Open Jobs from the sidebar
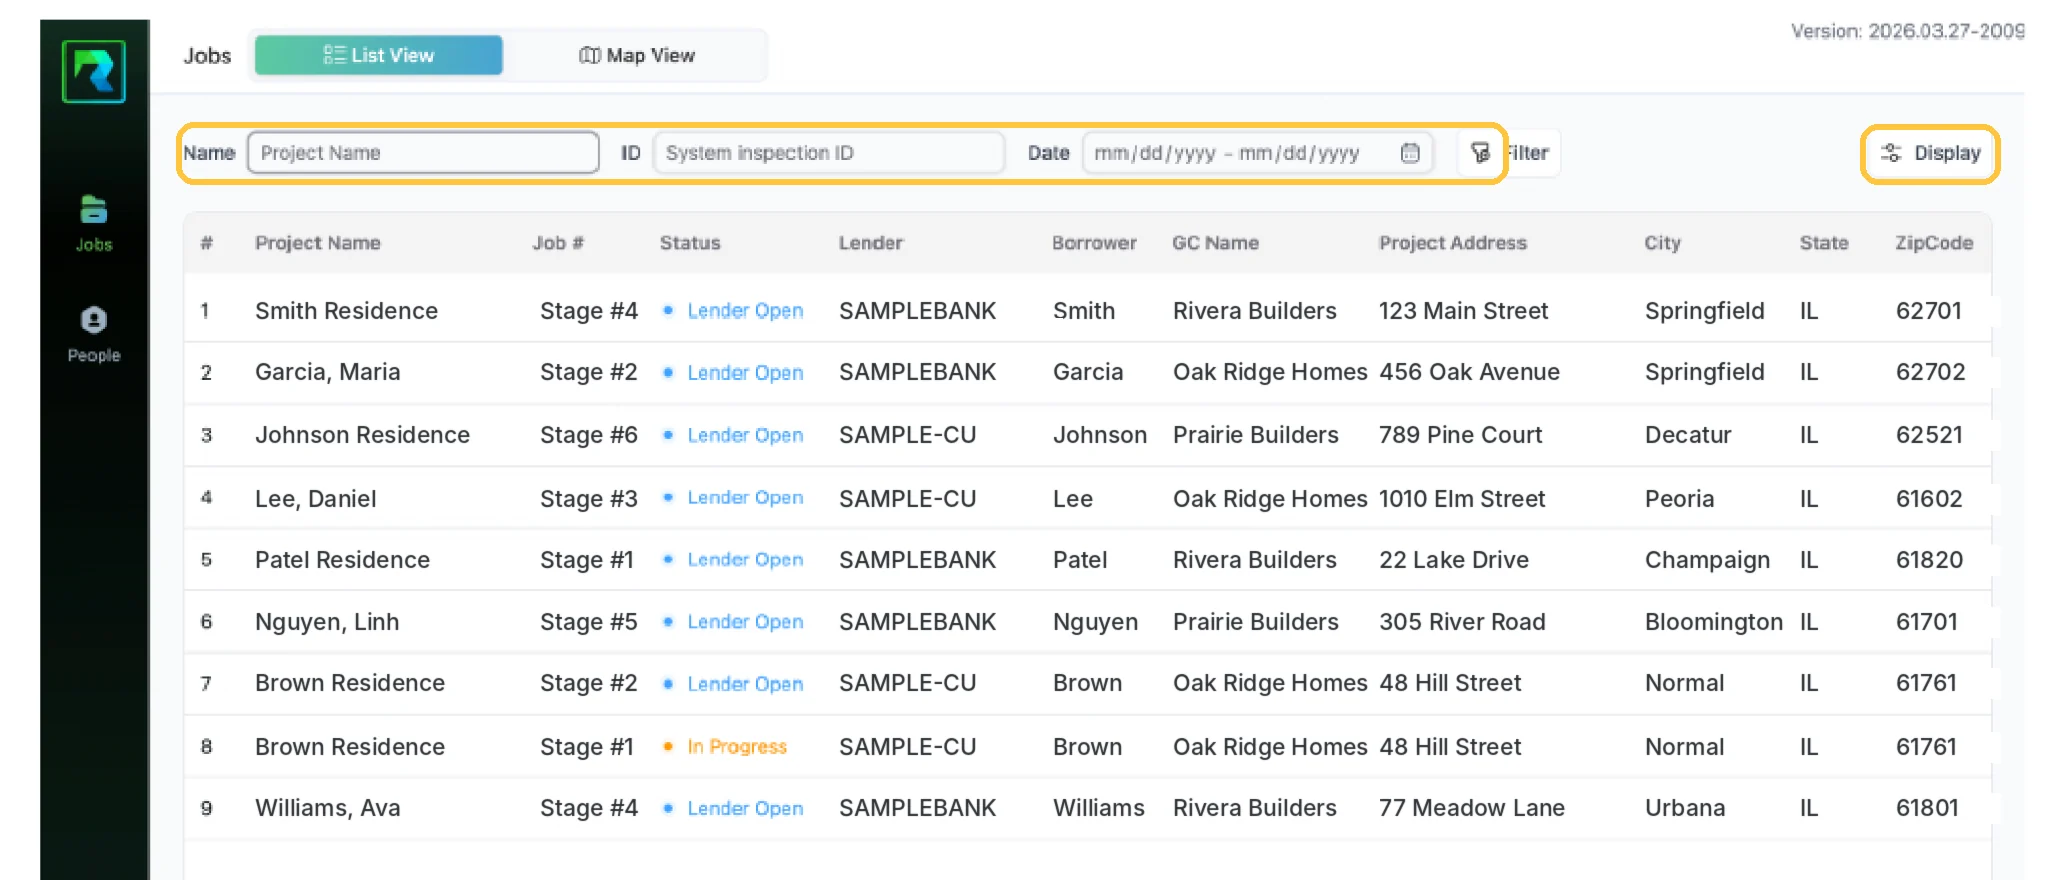This screenshot has width=2048, height=880. click(x=94, y=224)
